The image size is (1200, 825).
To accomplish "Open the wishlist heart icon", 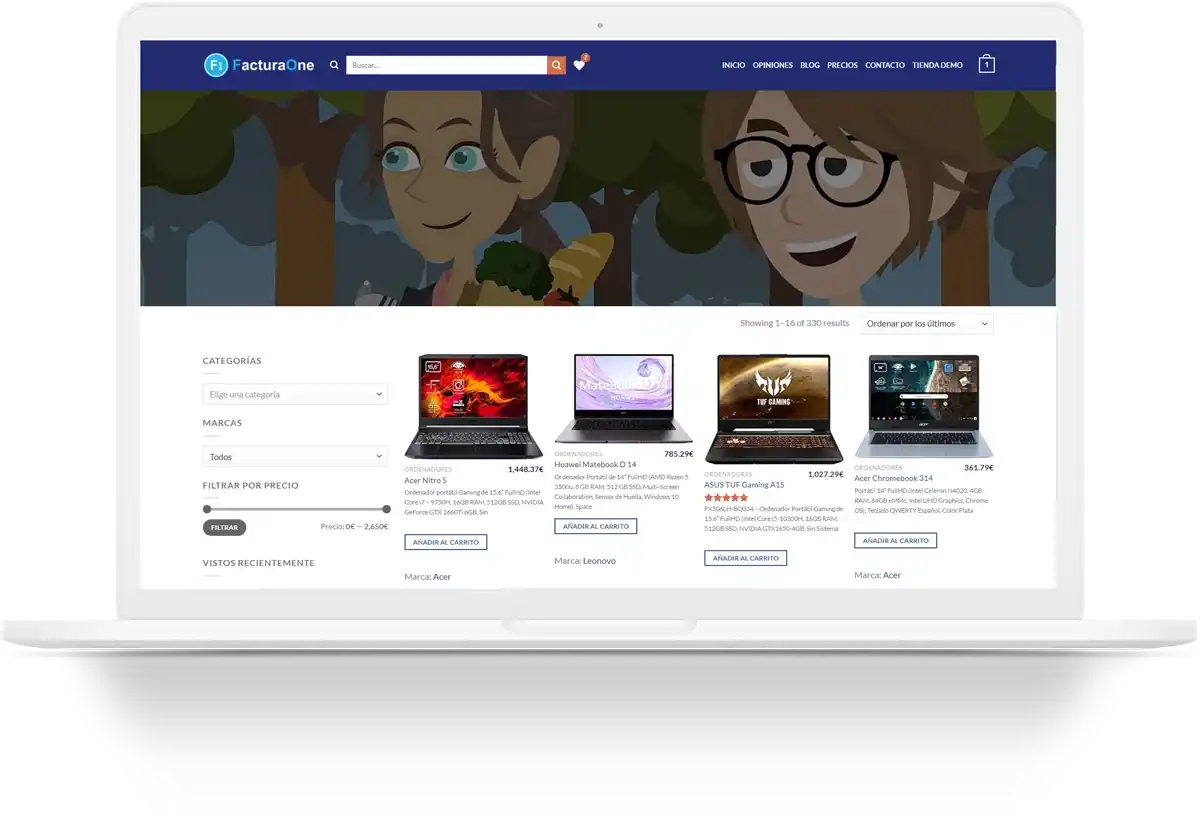I will pos(579,65).
